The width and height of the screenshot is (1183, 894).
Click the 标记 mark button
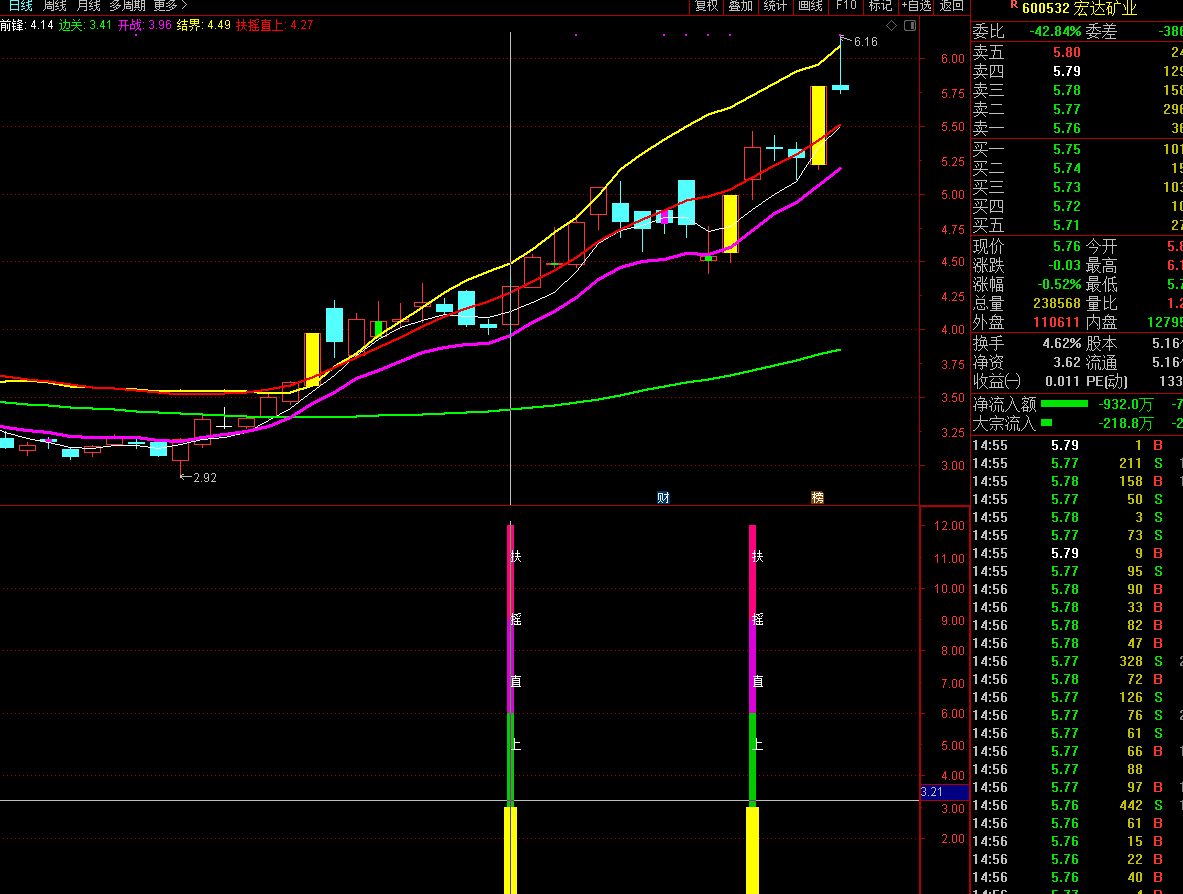pos(880,6)
